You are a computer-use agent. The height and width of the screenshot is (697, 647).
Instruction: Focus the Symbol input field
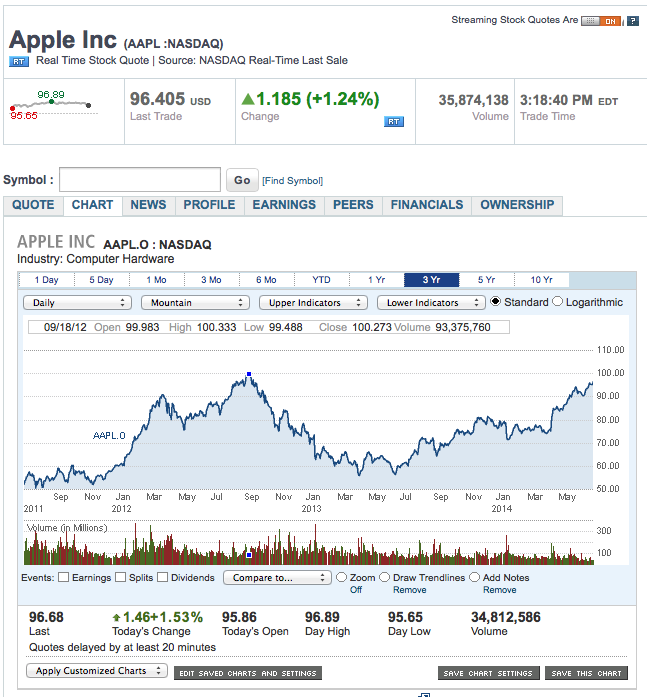140,180
